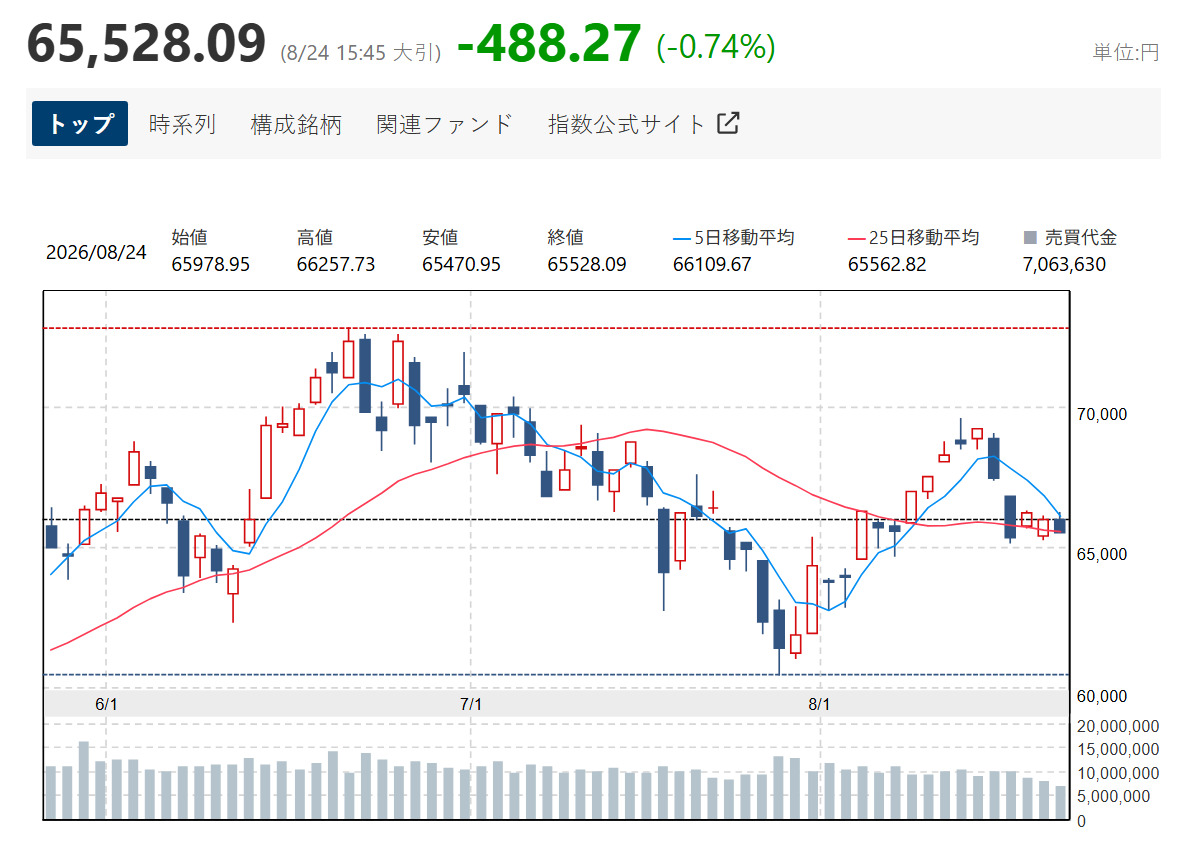This screenshot has width=1192, height=849.
Task: Click the chart date 2026/08/24
Action: [x=96, y=252]
